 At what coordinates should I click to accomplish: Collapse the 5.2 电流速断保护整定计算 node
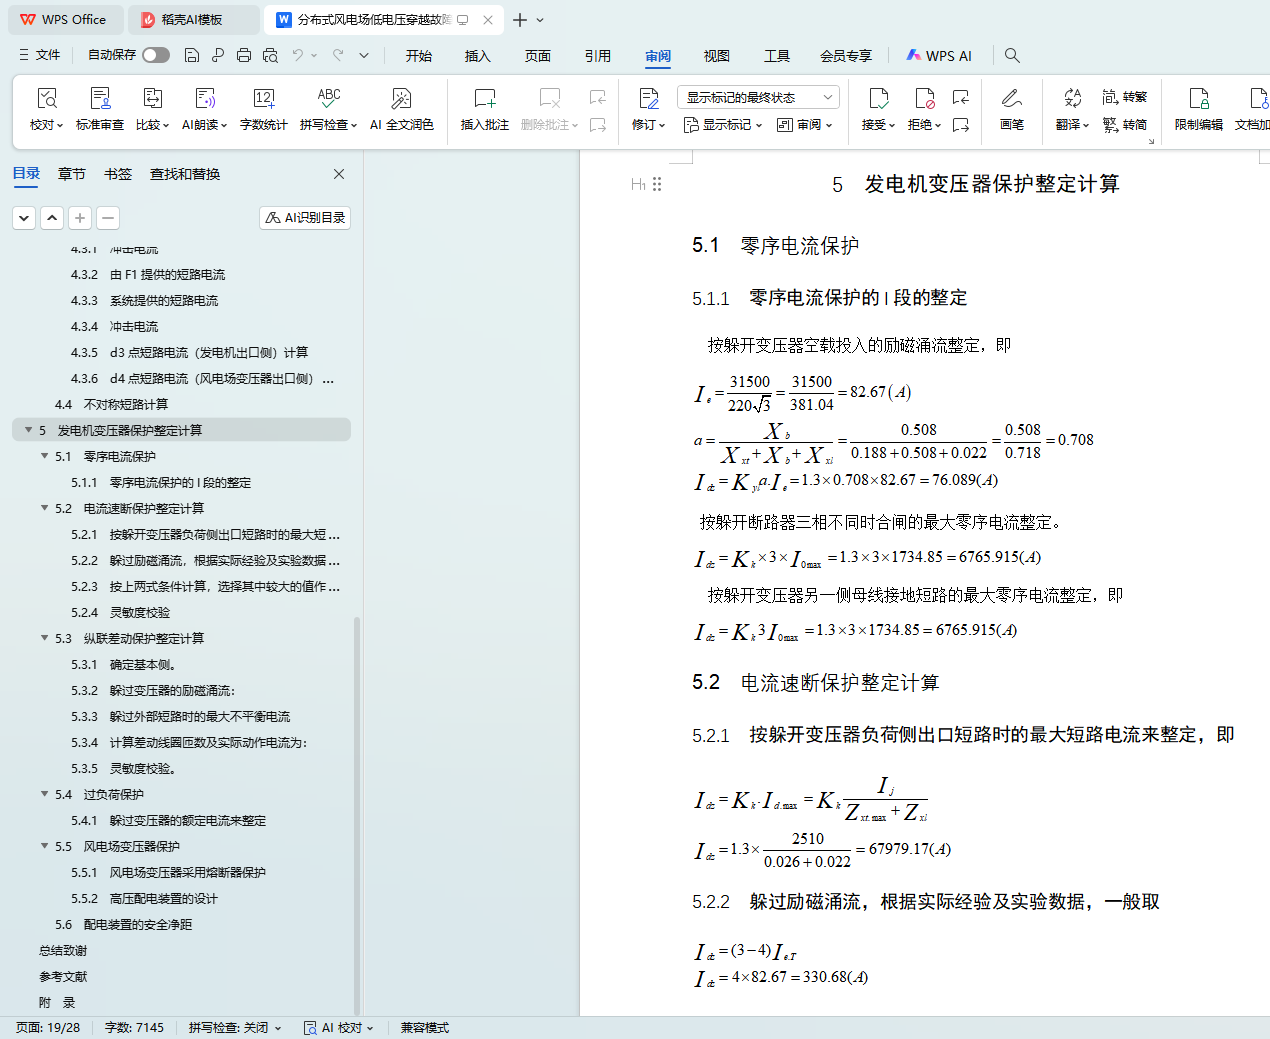point(45,508)
